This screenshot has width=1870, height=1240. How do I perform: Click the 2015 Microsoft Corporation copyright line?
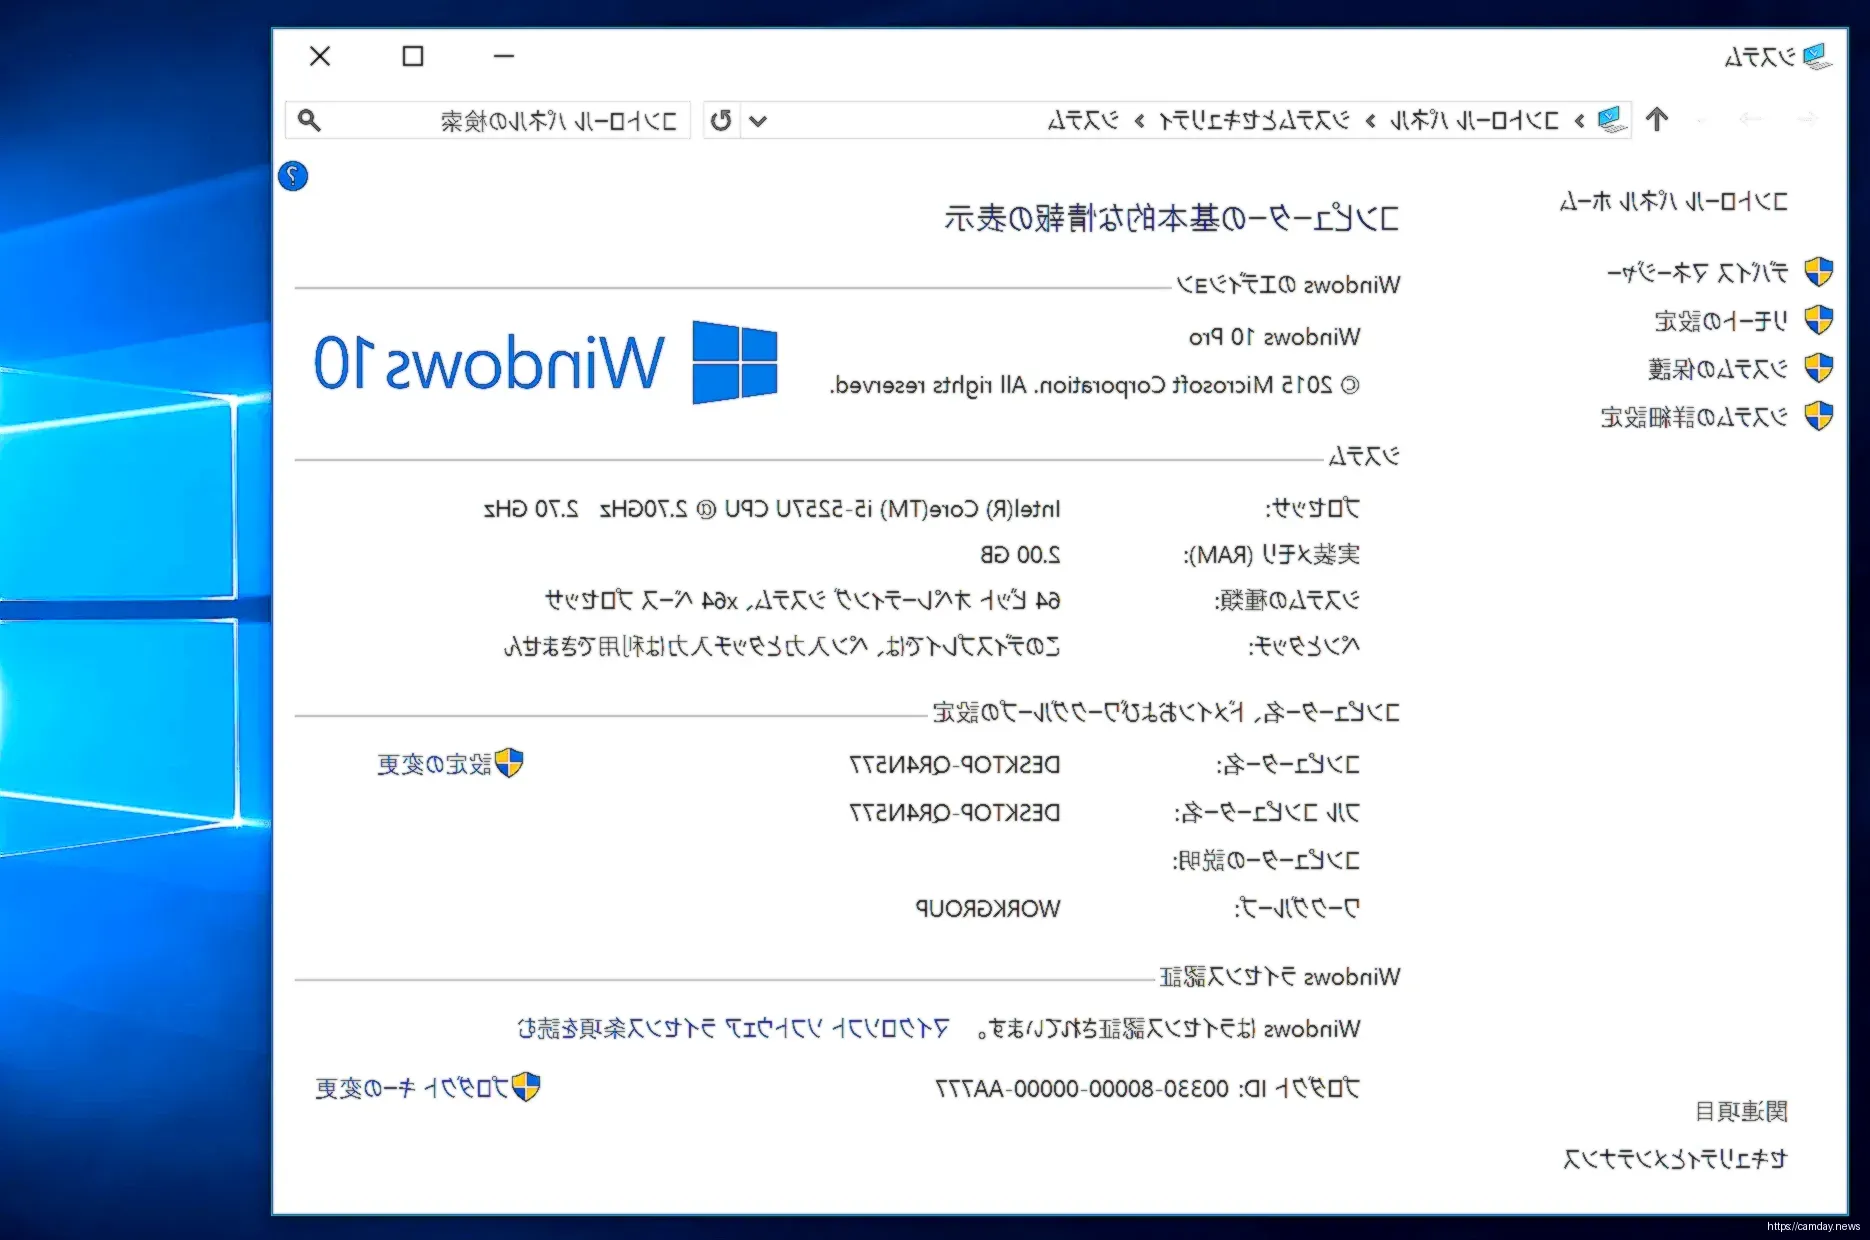point(1095,385)
